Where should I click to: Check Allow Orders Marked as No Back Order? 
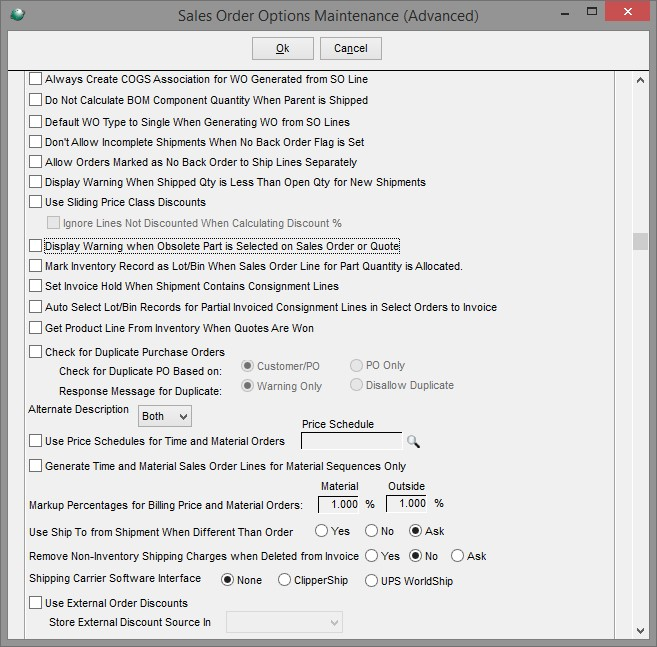(36, 162)
